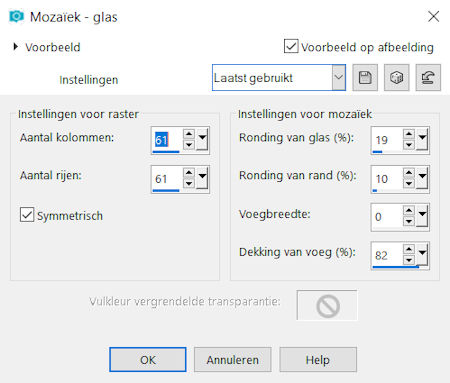450x383 pixels.
Task: Toggle the Symmetrisch checkbox
Action: pos(27,215)
